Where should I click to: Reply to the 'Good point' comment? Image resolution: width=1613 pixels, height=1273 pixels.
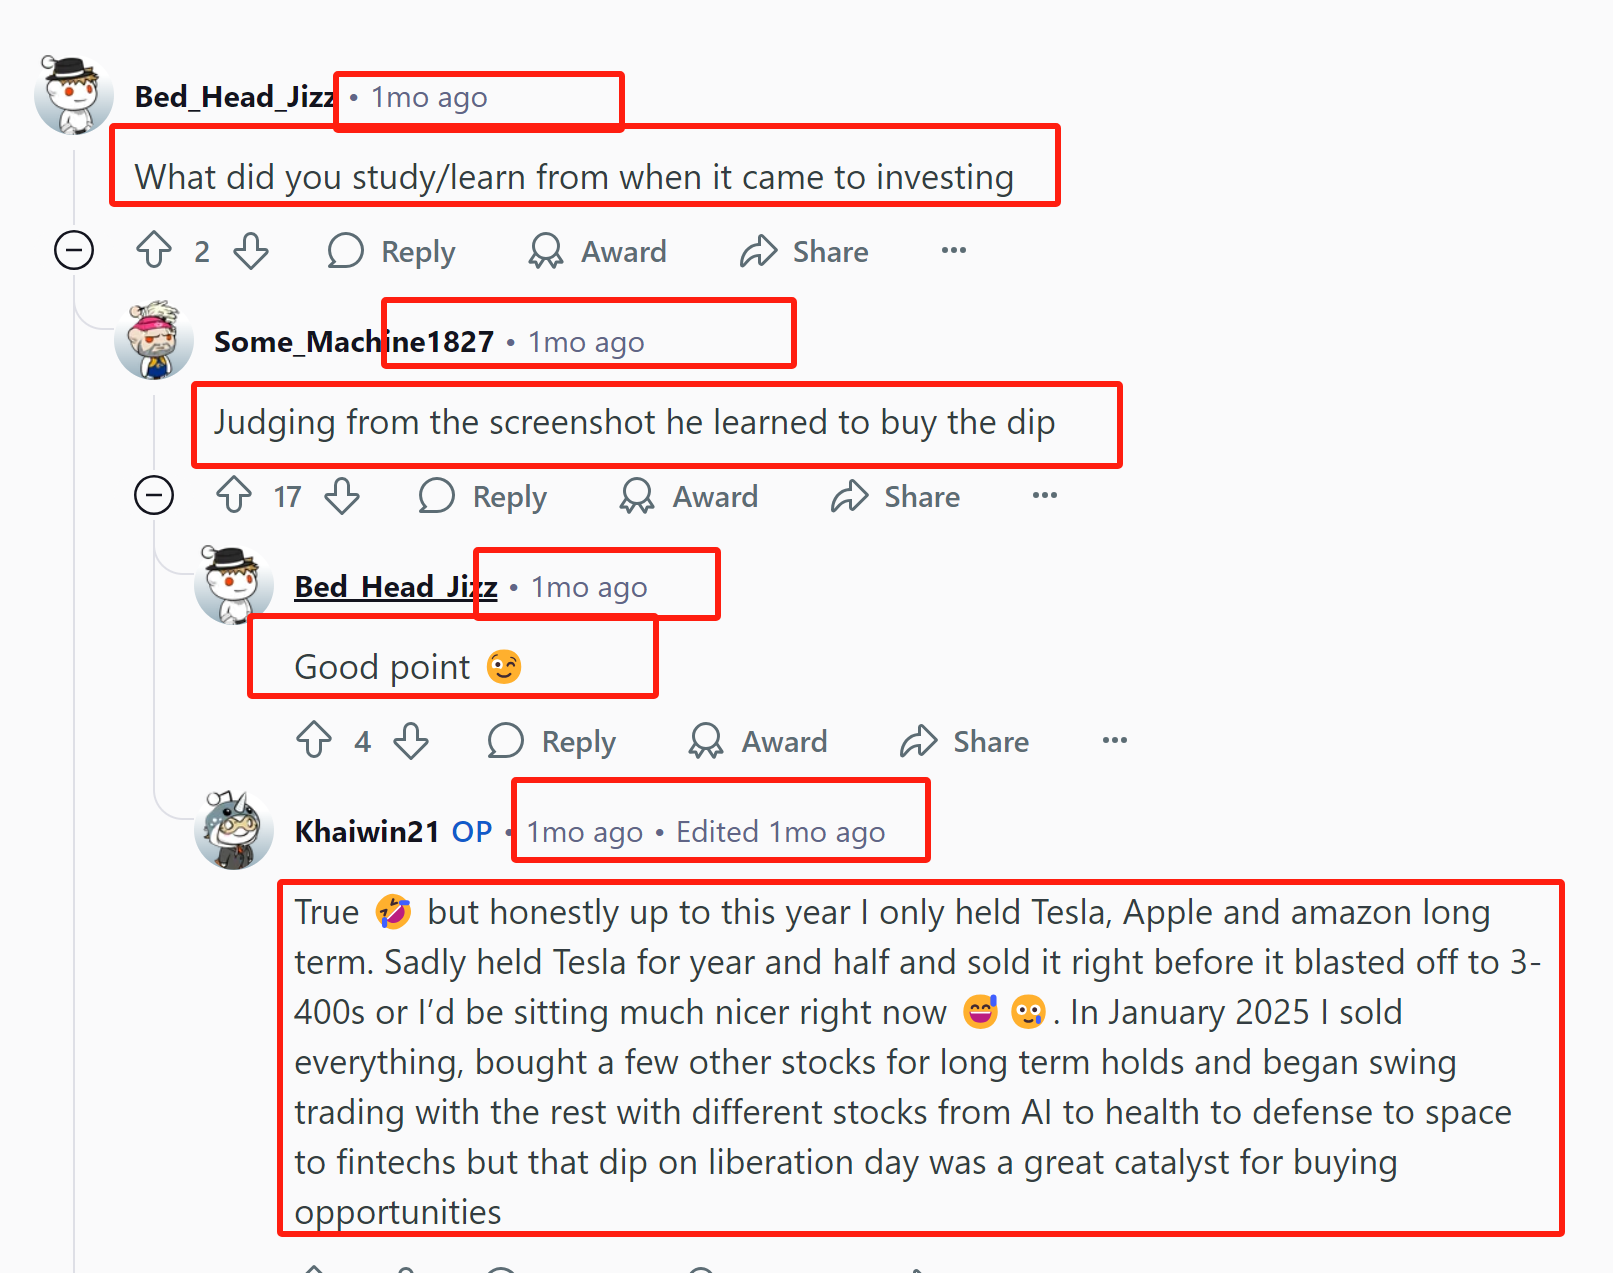click(552, 741)
